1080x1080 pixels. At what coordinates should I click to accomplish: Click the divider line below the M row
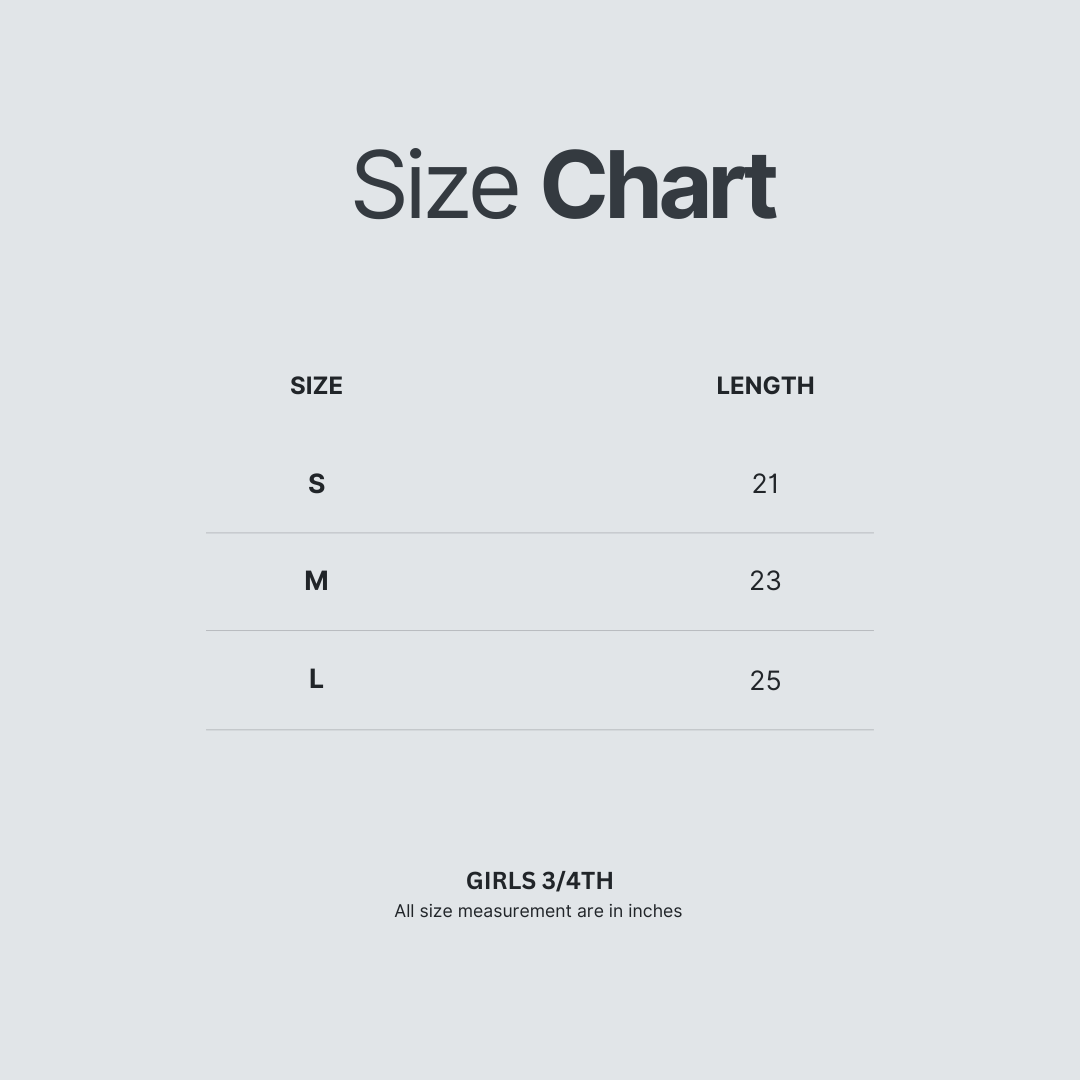pyautogui.click(x=540, y=630)
